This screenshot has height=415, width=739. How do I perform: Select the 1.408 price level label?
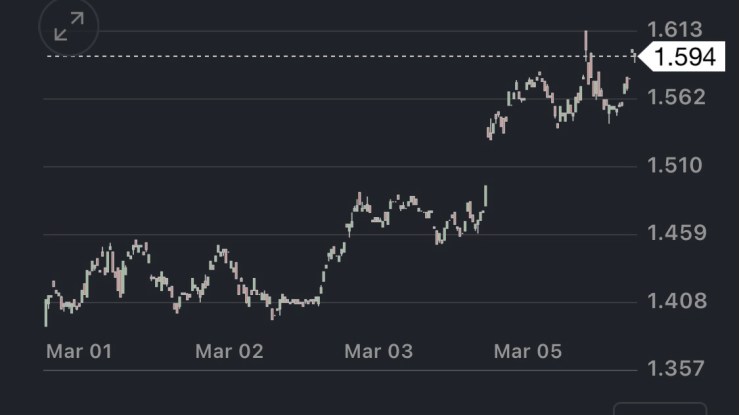(675, 301)
